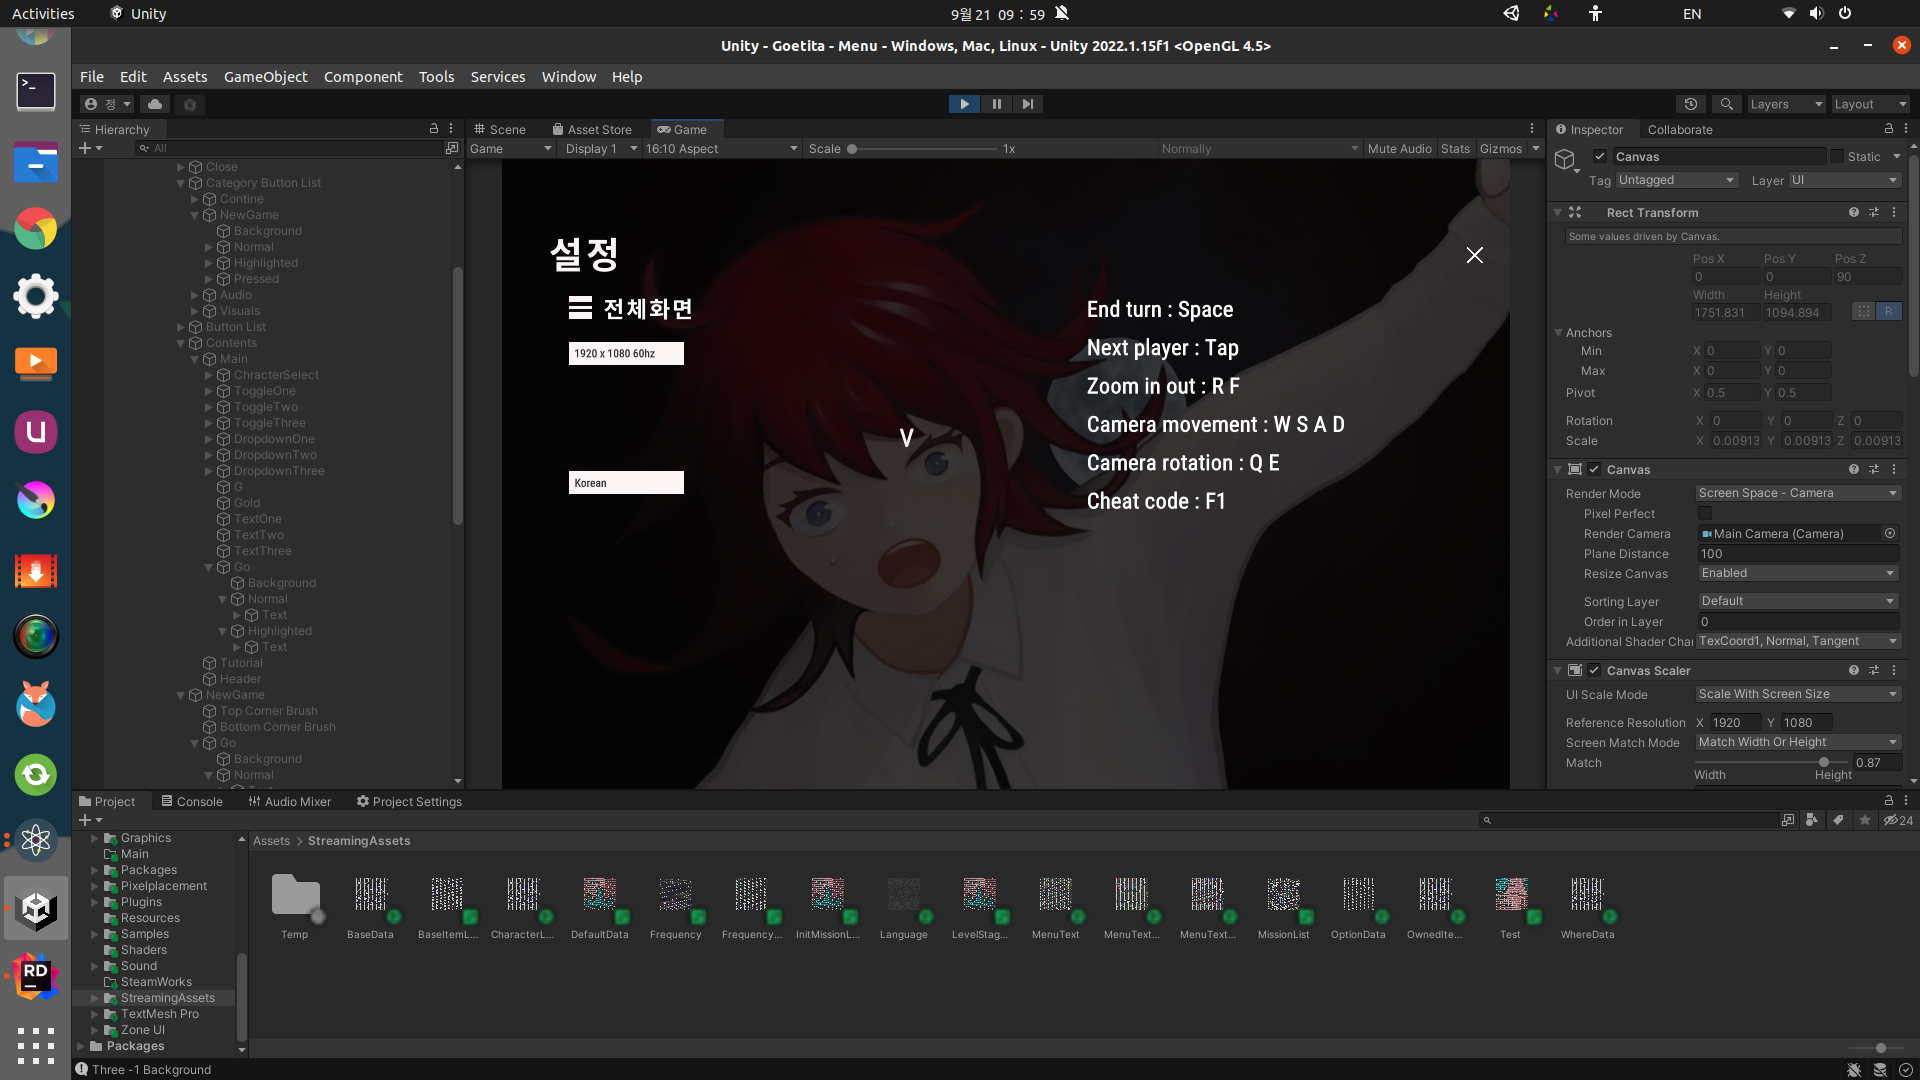Toggle Canvas GameObject active checkbox
The height and width of the screenshot is (1080, 1920).
pos(1600,156)
